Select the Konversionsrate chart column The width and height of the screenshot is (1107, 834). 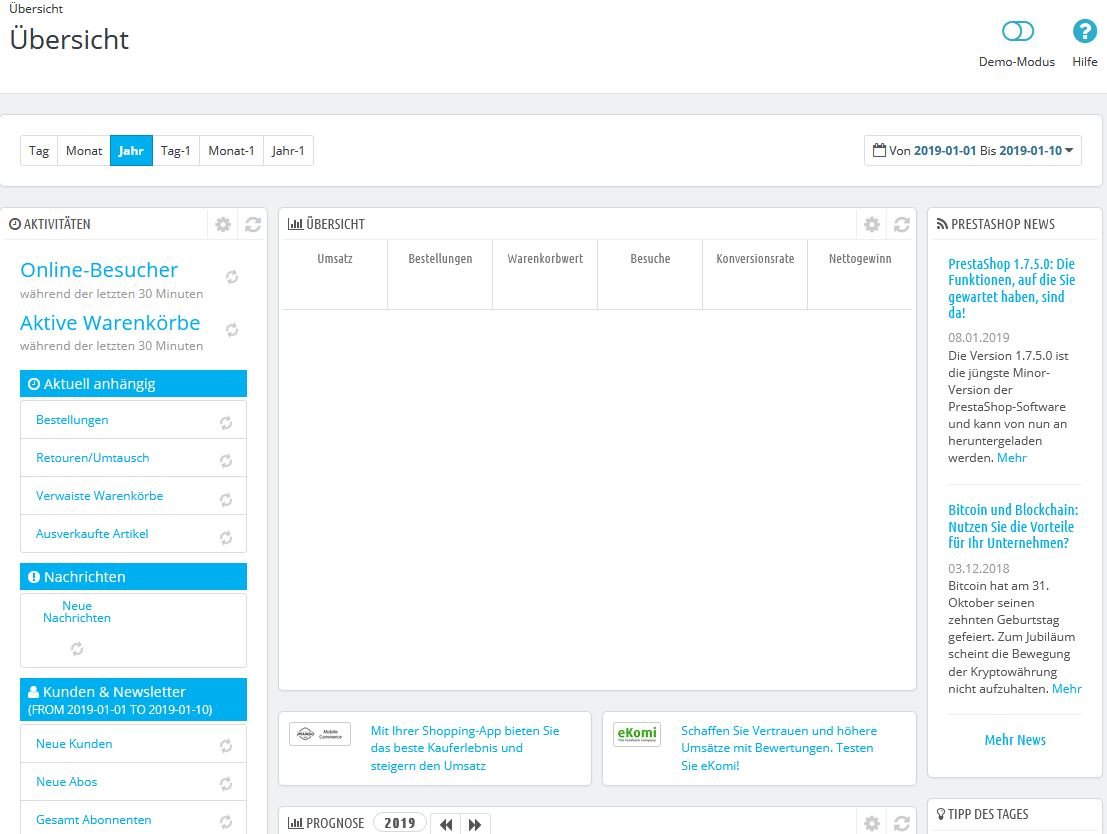pos(755,274)
